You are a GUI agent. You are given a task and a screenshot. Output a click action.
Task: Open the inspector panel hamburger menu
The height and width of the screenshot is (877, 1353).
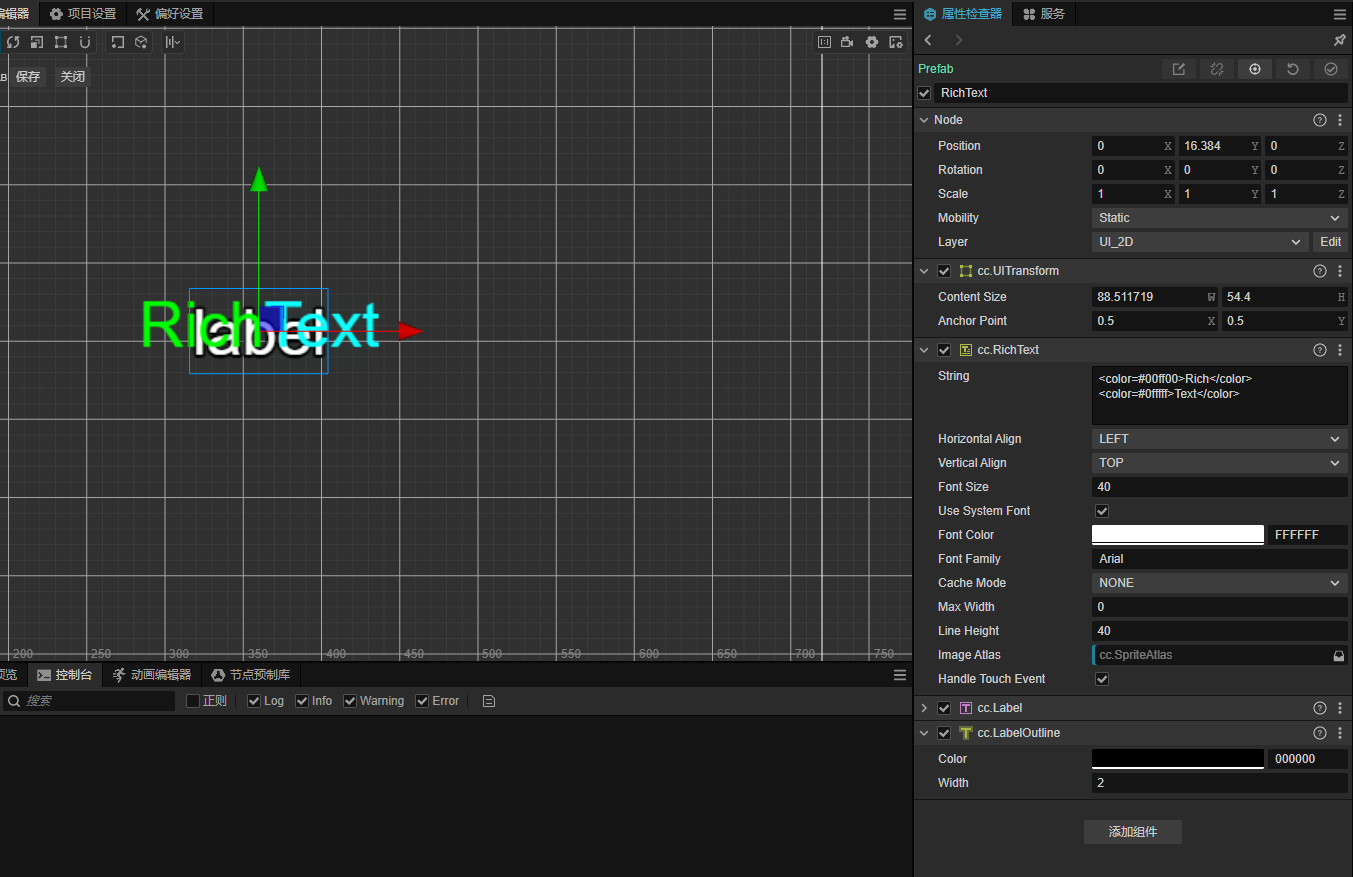(x=1340, y=14)
